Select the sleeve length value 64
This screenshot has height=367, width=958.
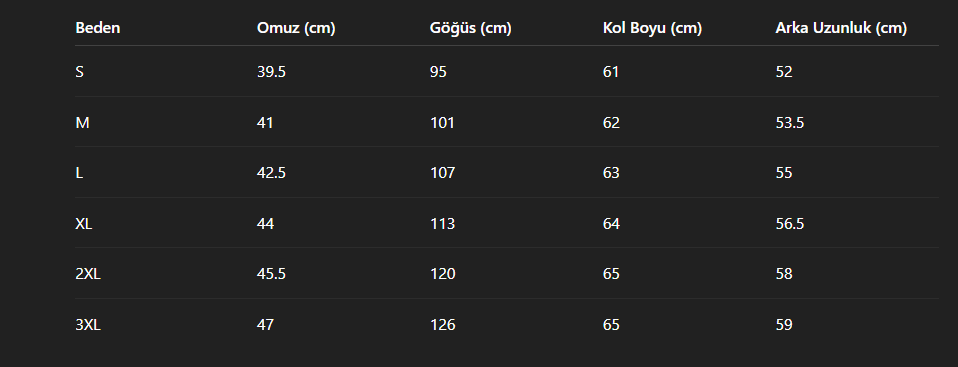coord(611,224)
